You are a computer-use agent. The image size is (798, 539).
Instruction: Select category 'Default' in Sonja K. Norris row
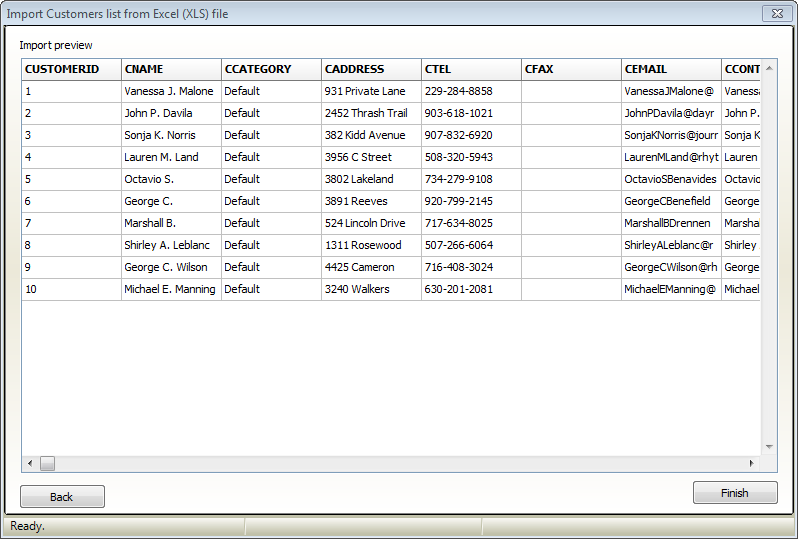(271, 135)
